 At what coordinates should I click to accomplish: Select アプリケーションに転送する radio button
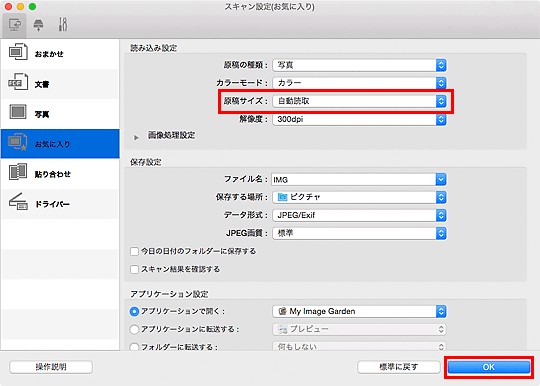pyautogui.click(x=134, y=330)
